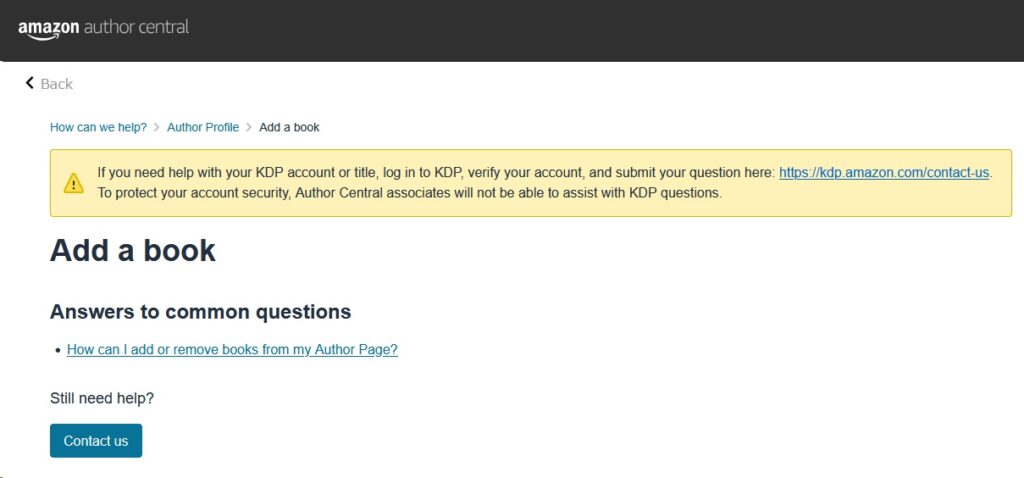Navigate to Author Profile breadcrumb

click(x=203, y=127)
